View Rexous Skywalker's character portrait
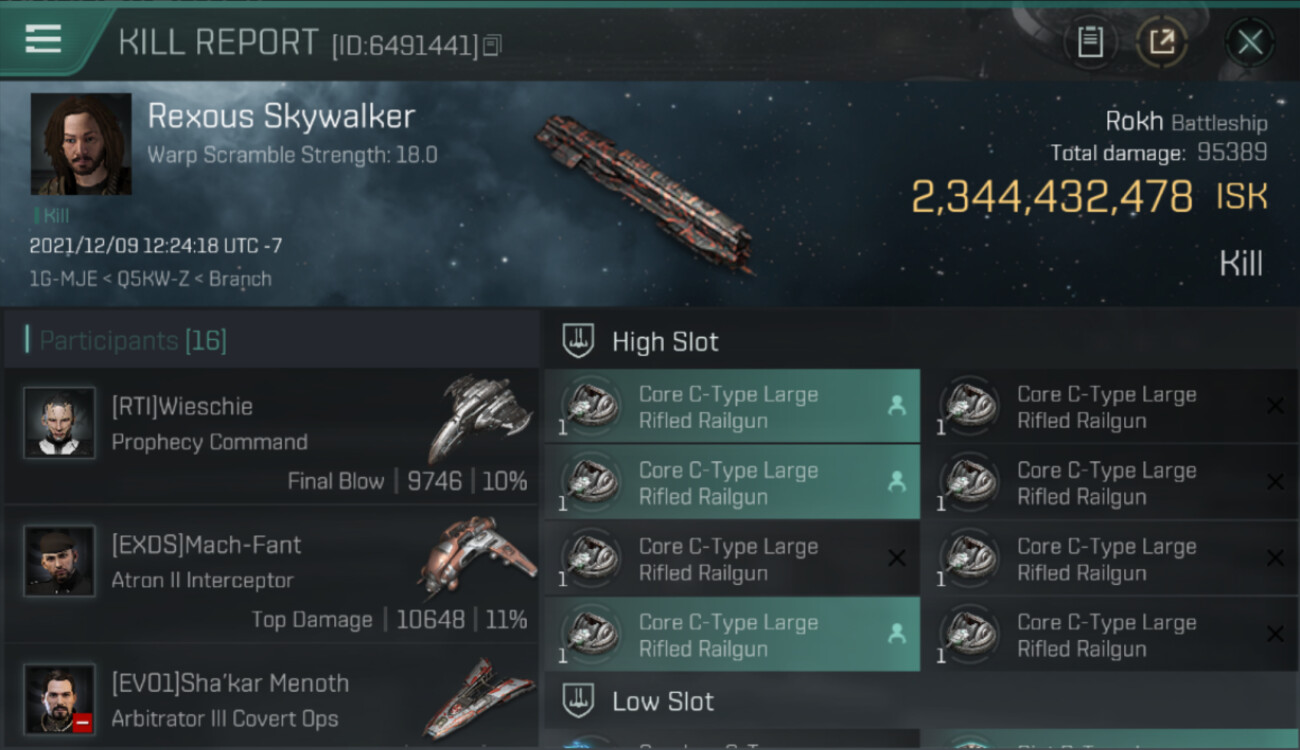This screenshot has height=750, width=1300. (81, 144)
